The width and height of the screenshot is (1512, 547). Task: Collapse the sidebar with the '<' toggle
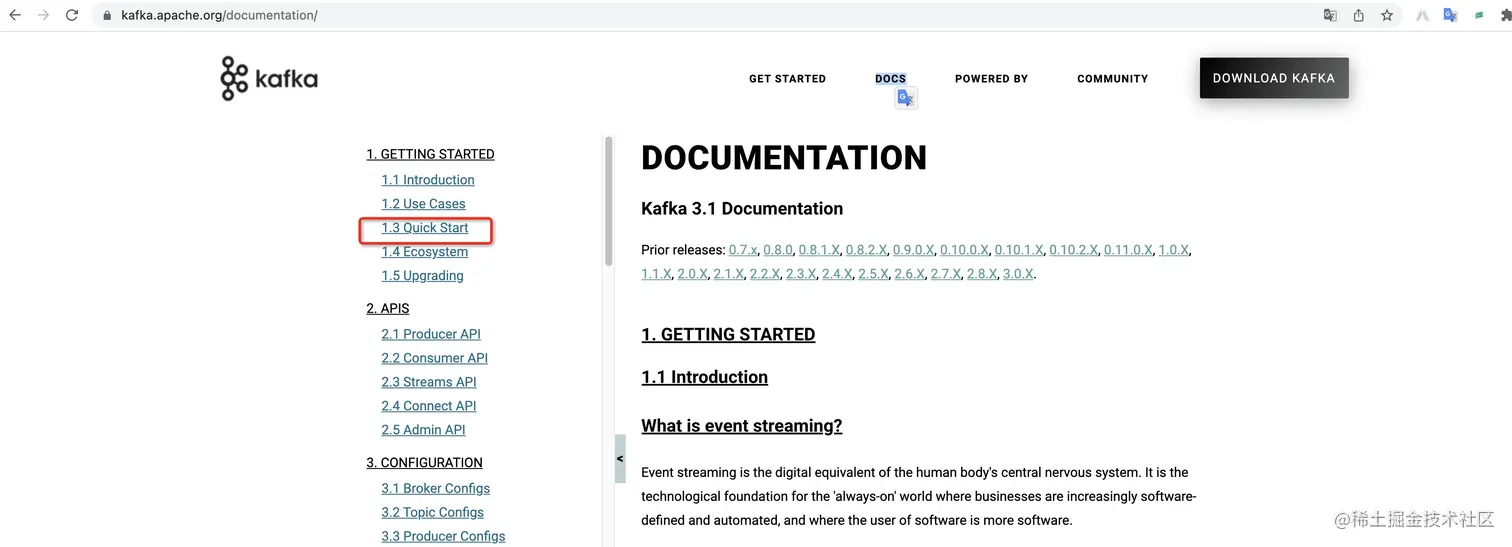coord(620,459)
